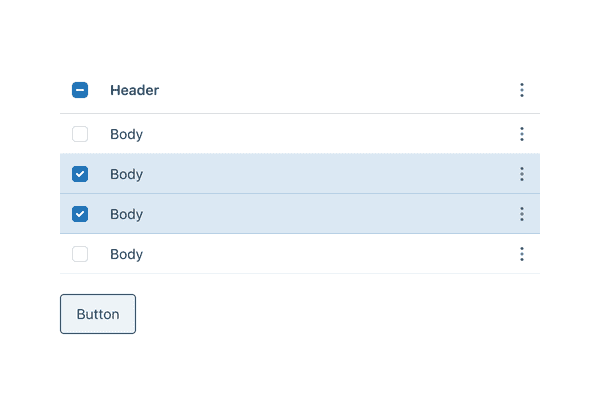Click Body text in second highlighted row
The height and width of the screenshot is (400, 600).
pyautogui.click(x=126, y=214)
